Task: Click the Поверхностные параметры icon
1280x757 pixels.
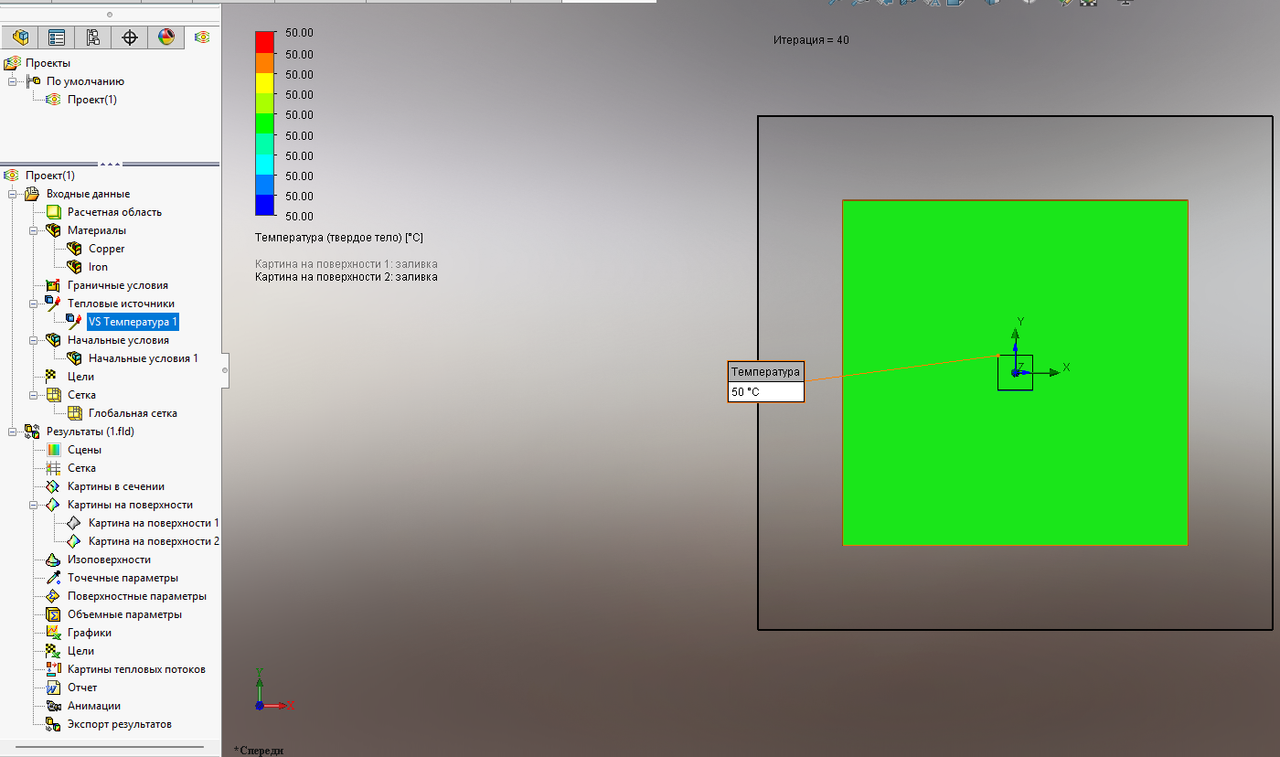Action: coord(54,596)
